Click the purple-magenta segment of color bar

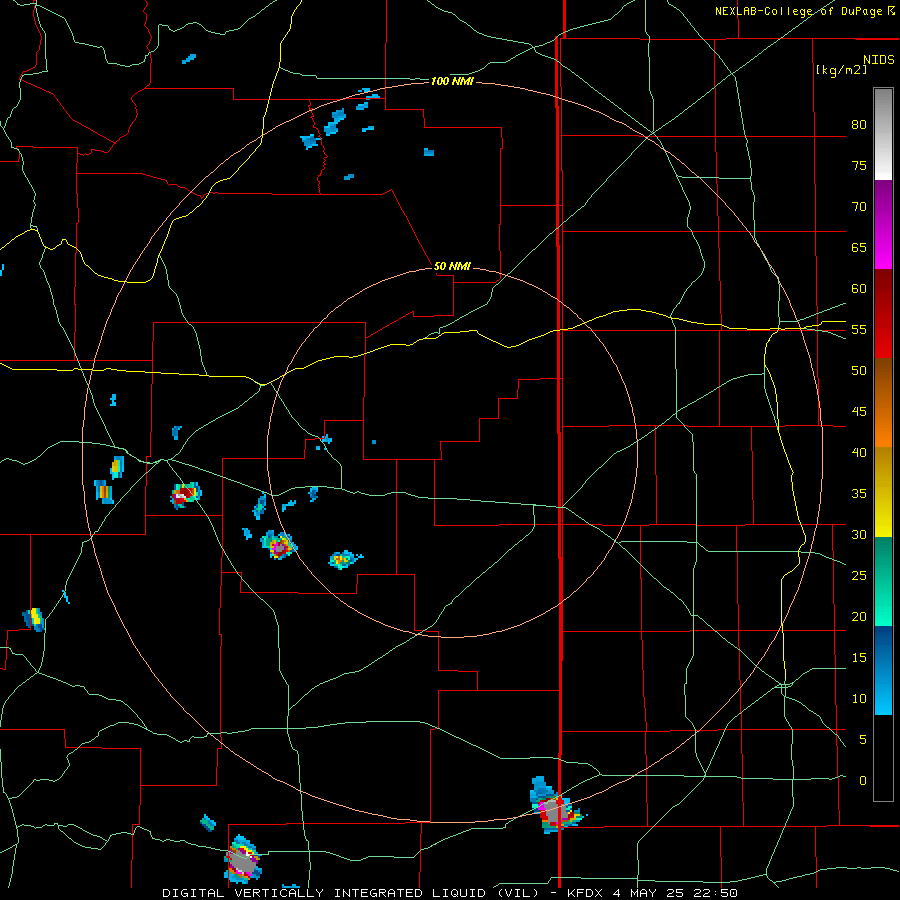coord(883,224)
